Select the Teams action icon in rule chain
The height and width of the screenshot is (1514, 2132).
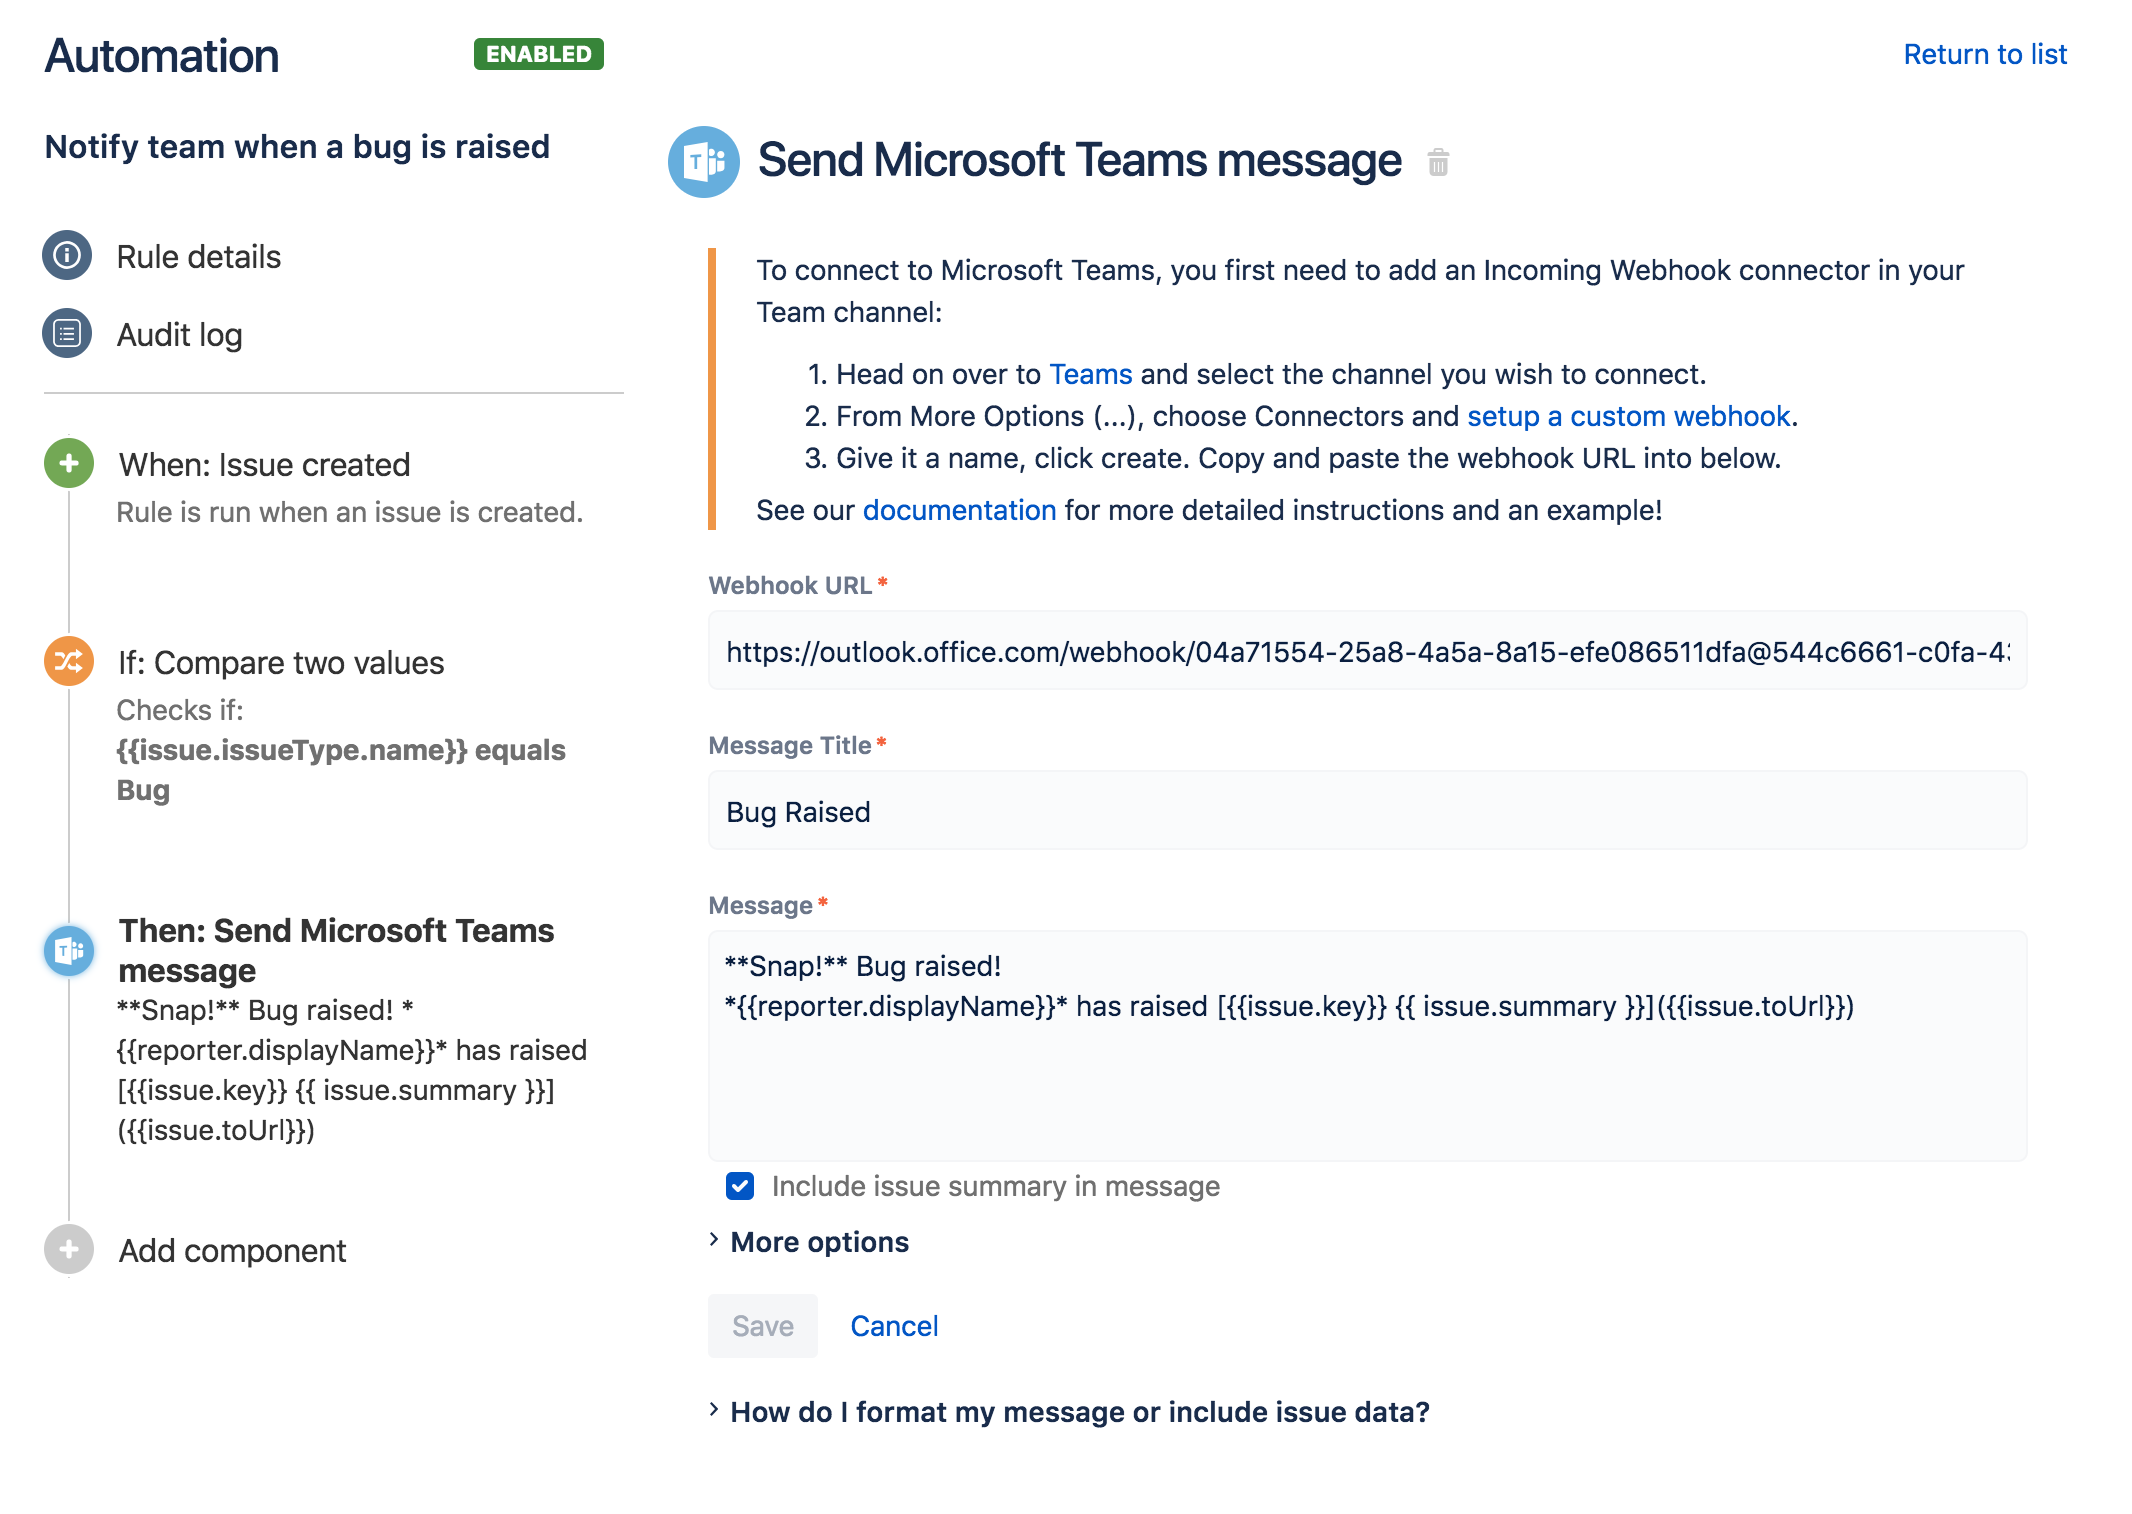point(69,950)
